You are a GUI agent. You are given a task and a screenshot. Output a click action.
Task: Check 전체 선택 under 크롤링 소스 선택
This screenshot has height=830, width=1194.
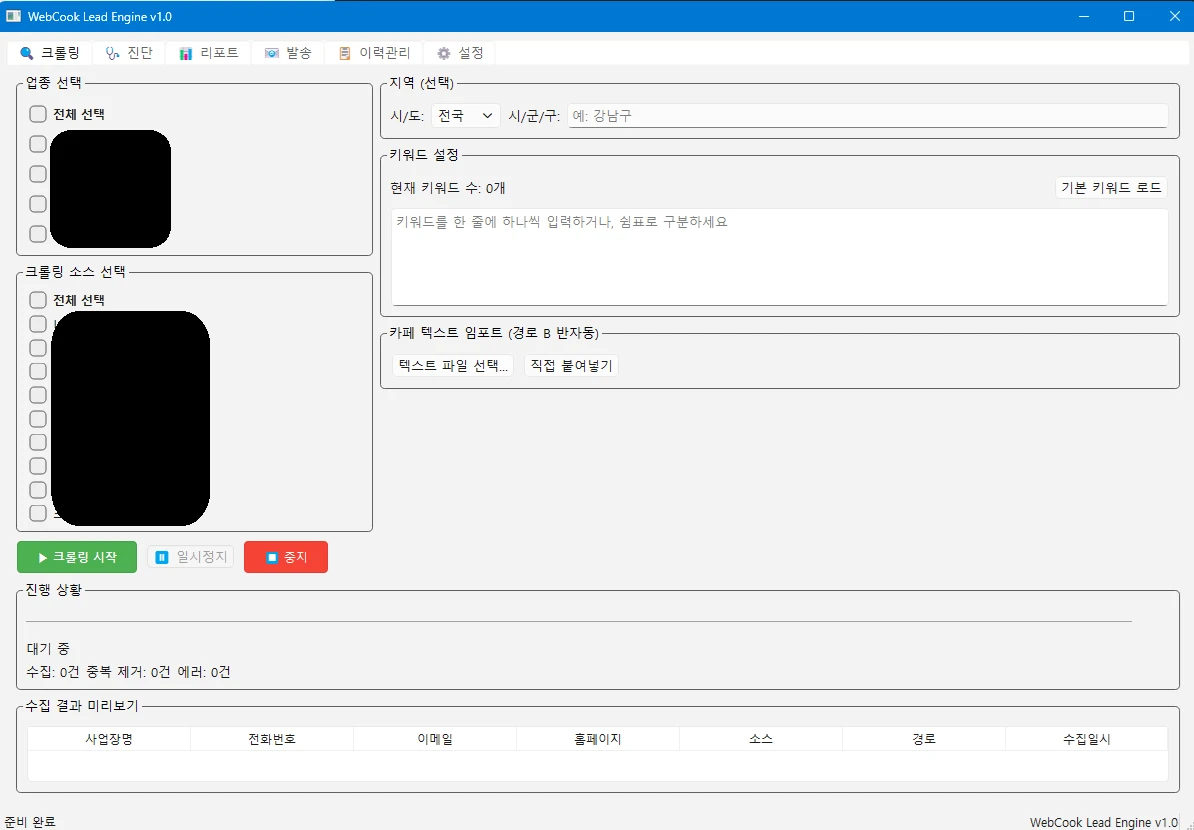coord(67,300)
